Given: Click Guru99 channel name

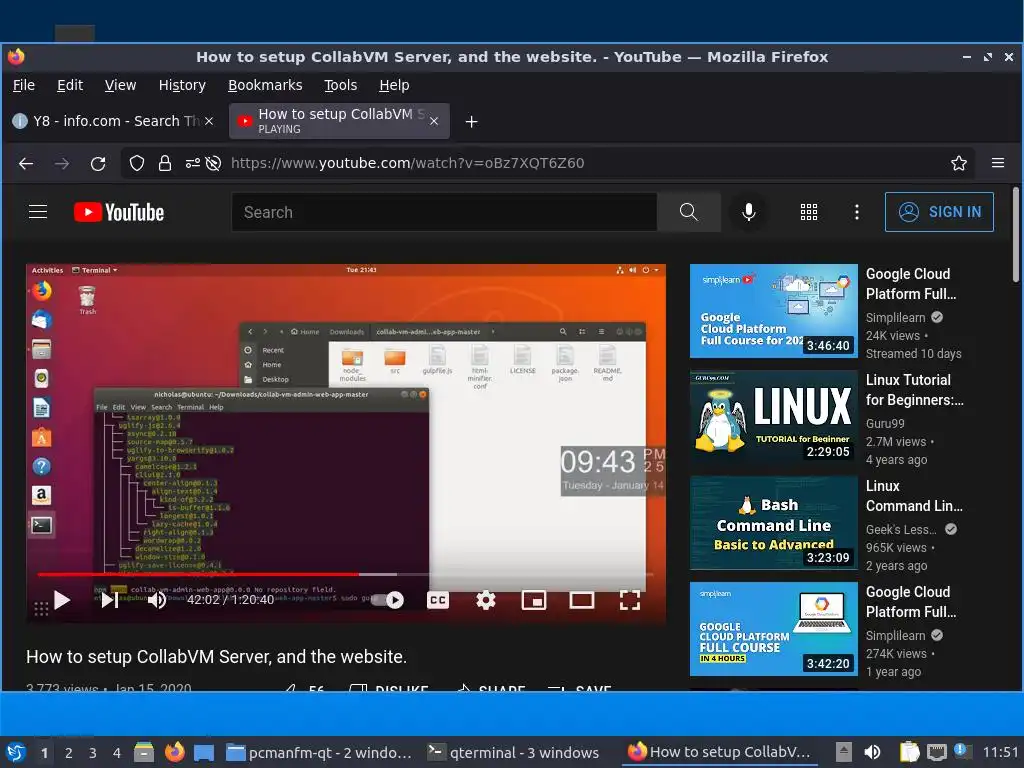Looking at the screenshot, I should coord(885,424).
